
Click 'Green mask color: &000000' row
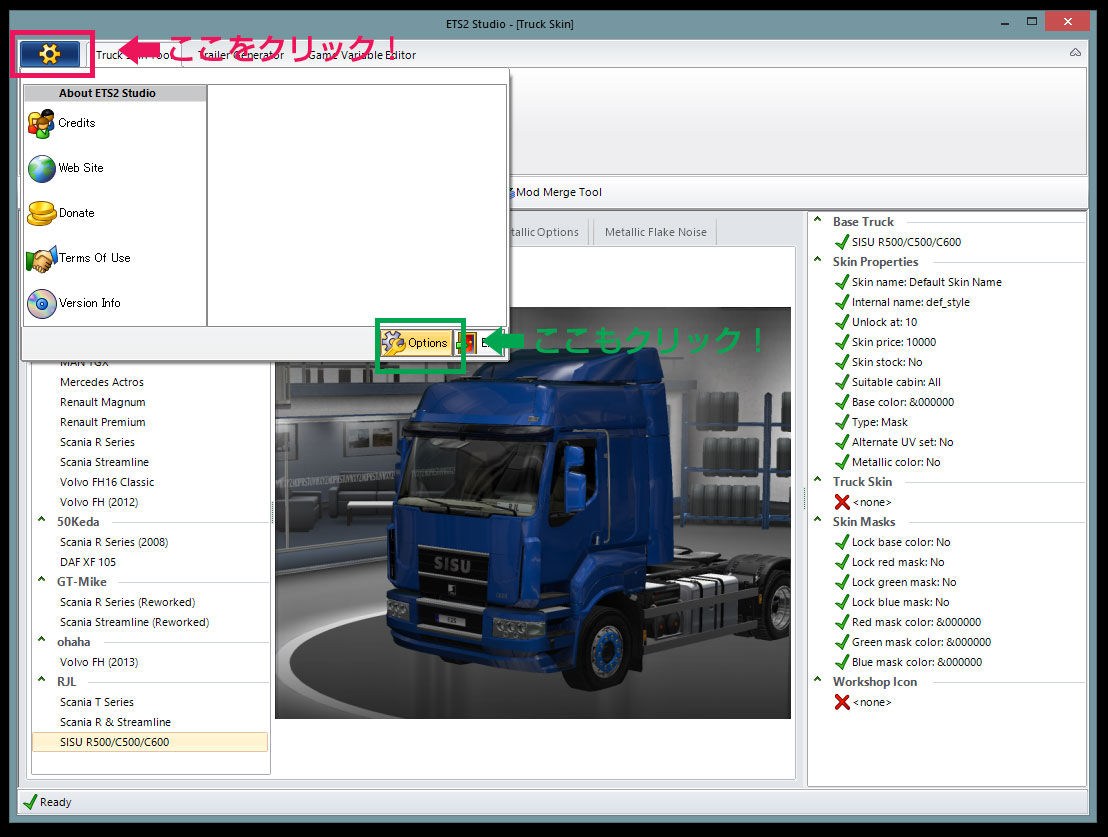click(x=913, y=642)
